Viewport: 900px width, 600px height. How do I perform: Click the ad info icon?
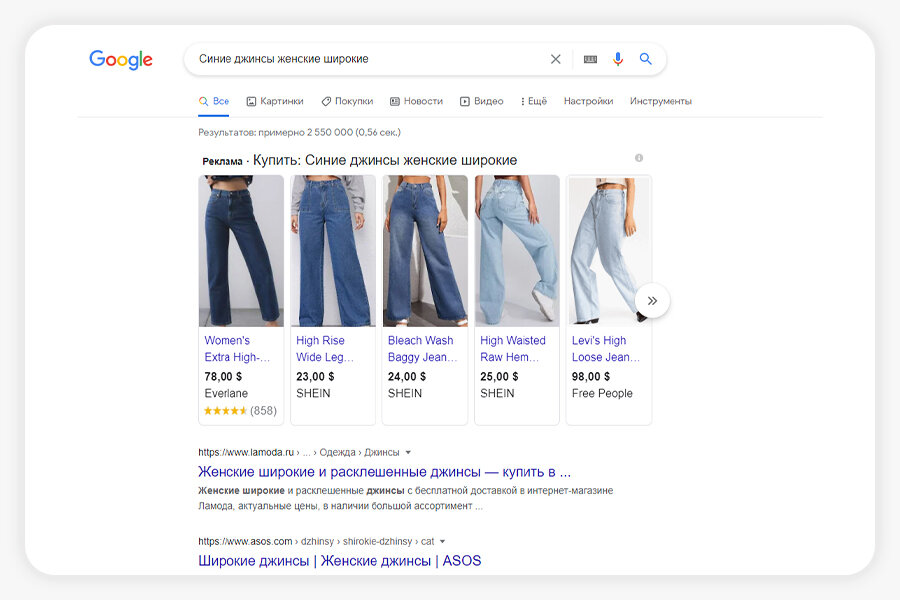pos(639,158)
